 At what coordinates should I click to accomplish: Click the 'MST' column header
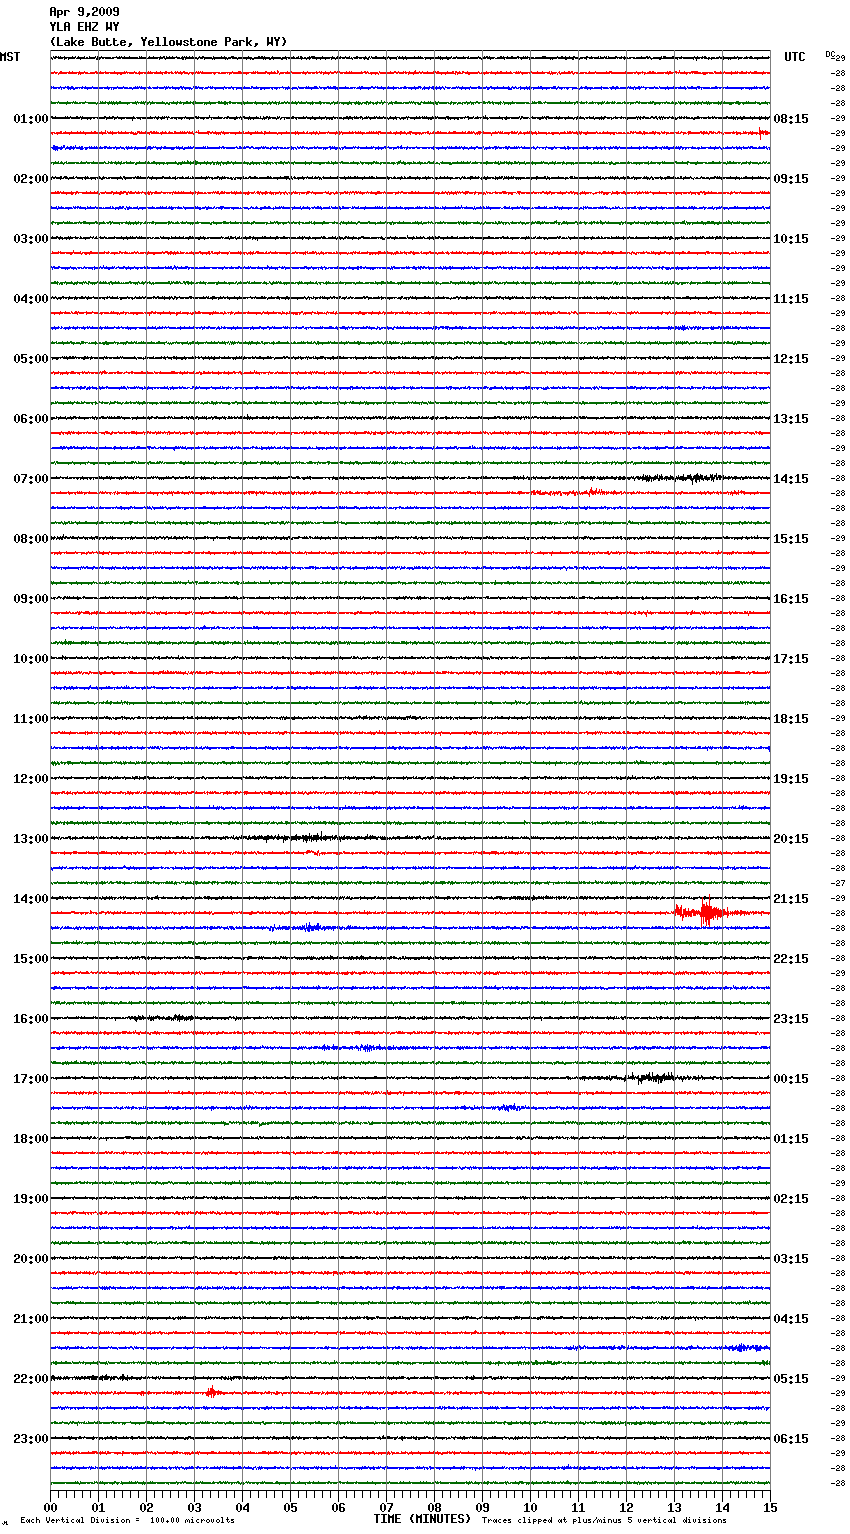(10, 57)
